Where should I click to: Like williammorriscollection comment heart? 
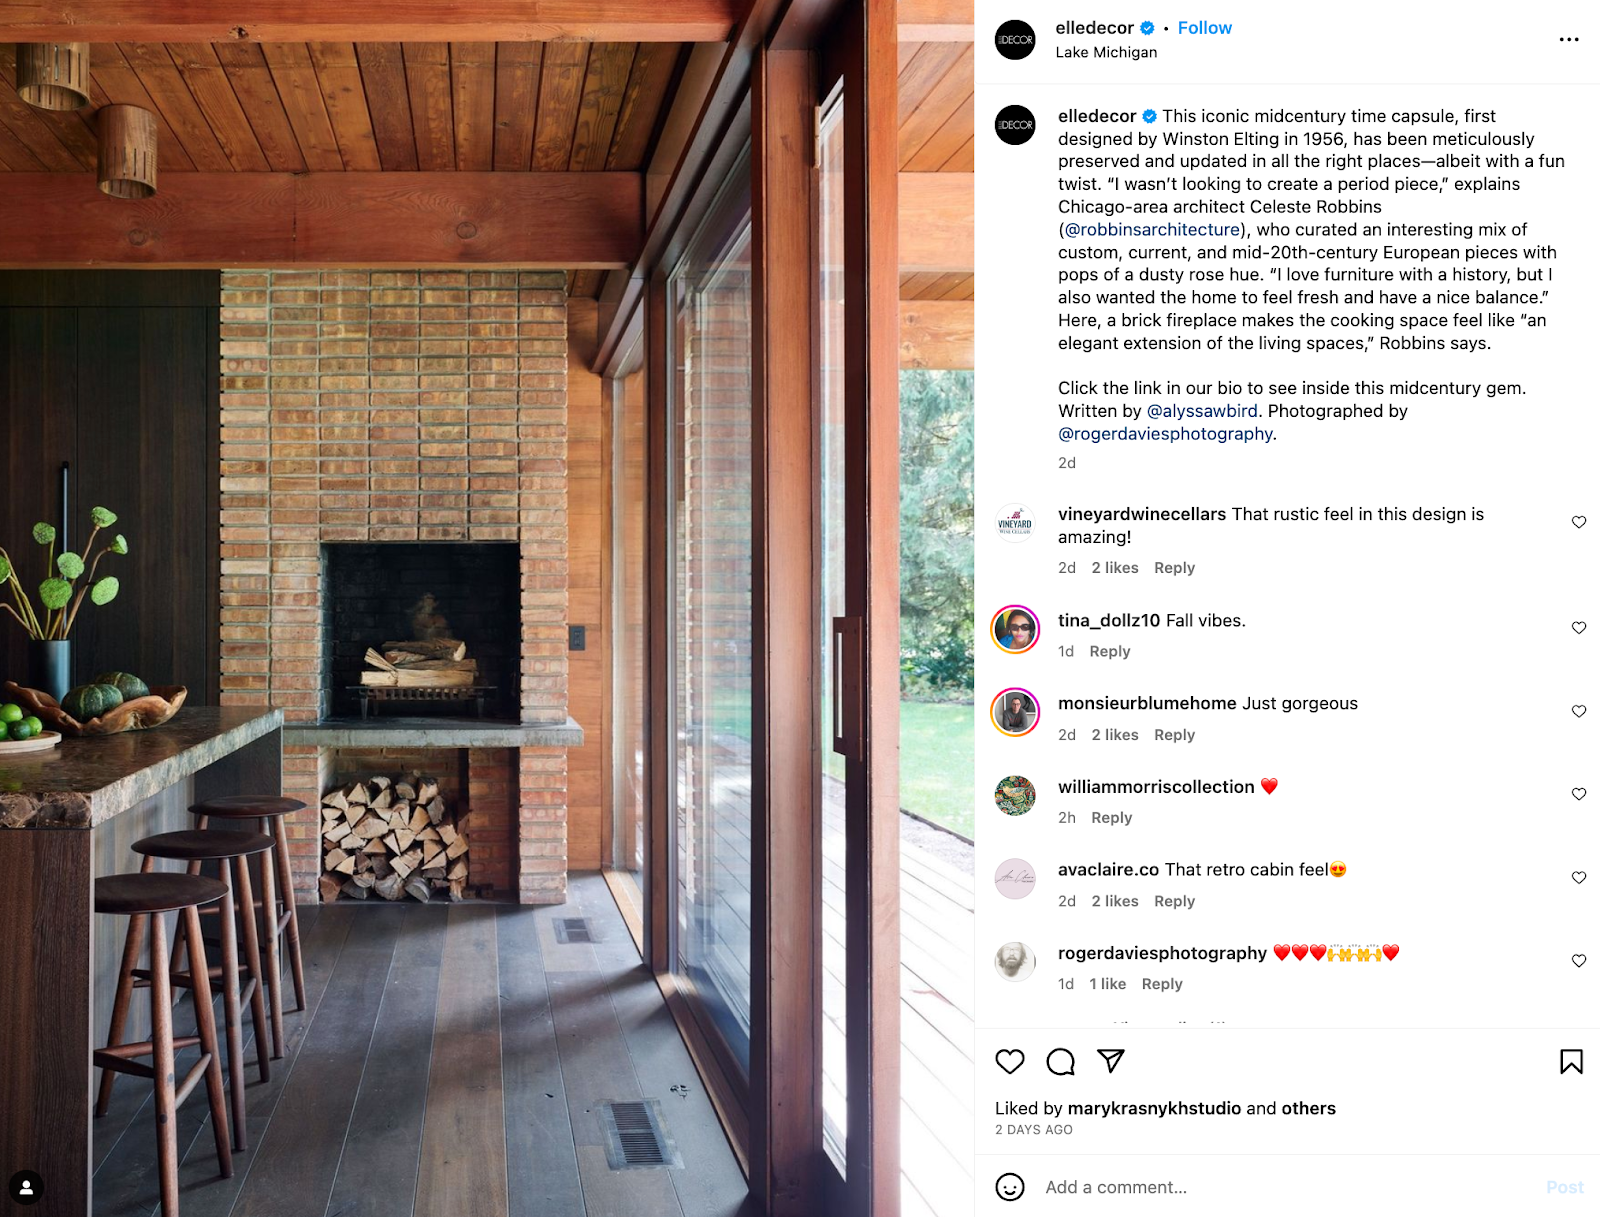click(x=1579, y=794)
